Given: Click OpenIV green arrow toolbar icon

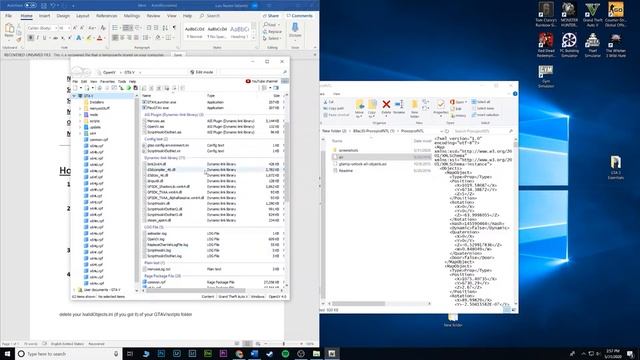Looking at the screenshot, I should click(128, 88).
